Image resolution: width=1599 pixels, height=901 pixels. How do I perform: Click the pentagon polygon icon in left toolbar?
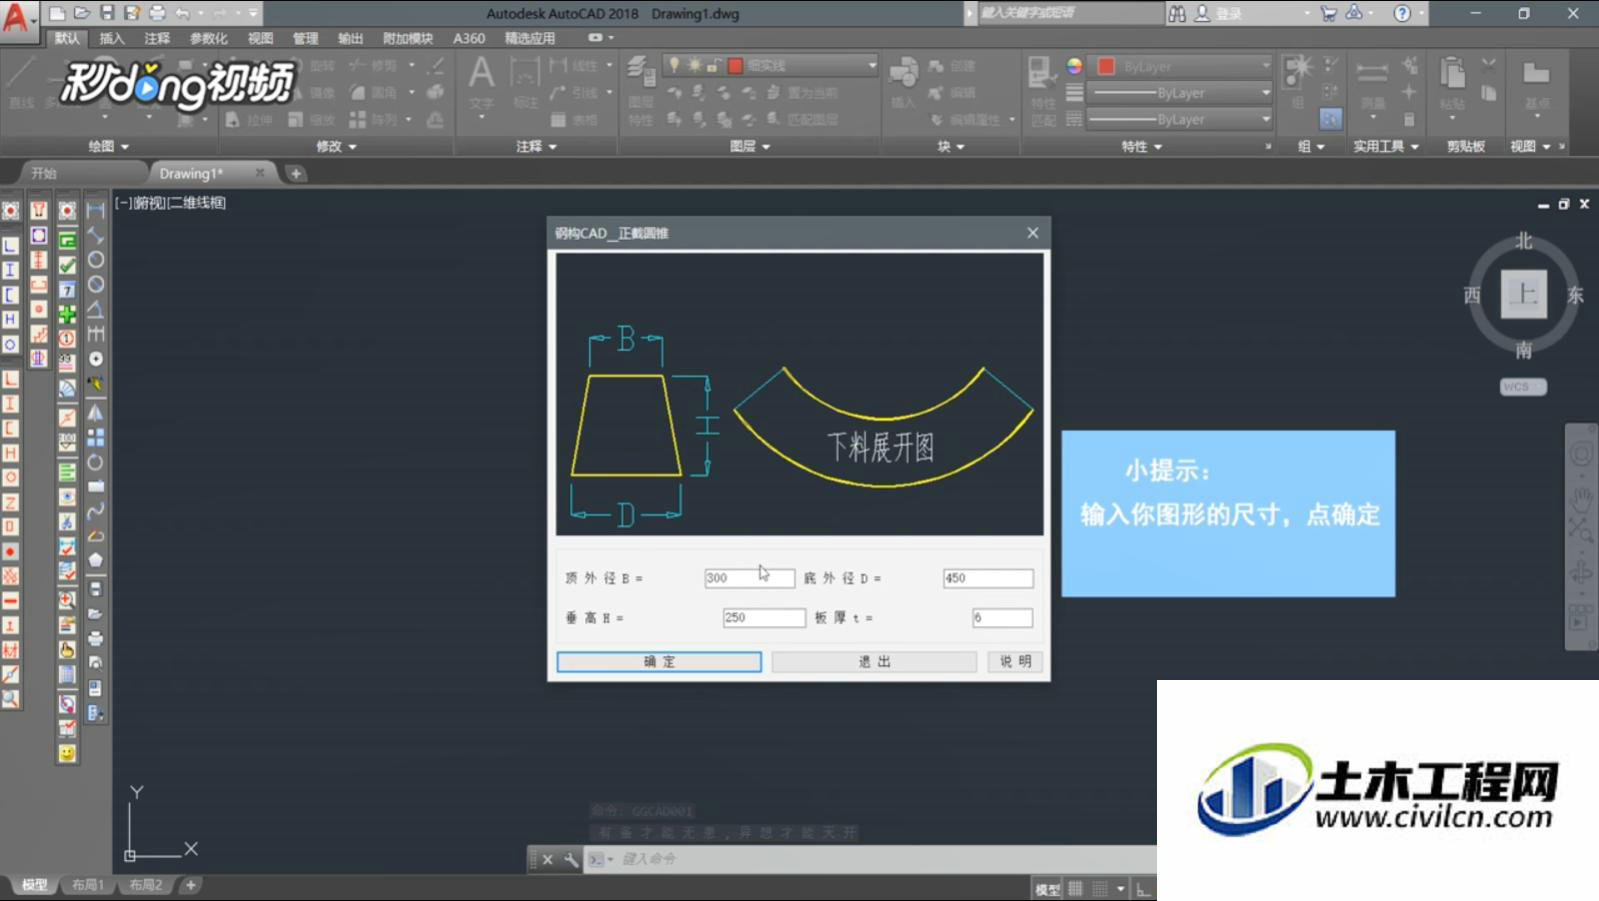coord(96,560)
